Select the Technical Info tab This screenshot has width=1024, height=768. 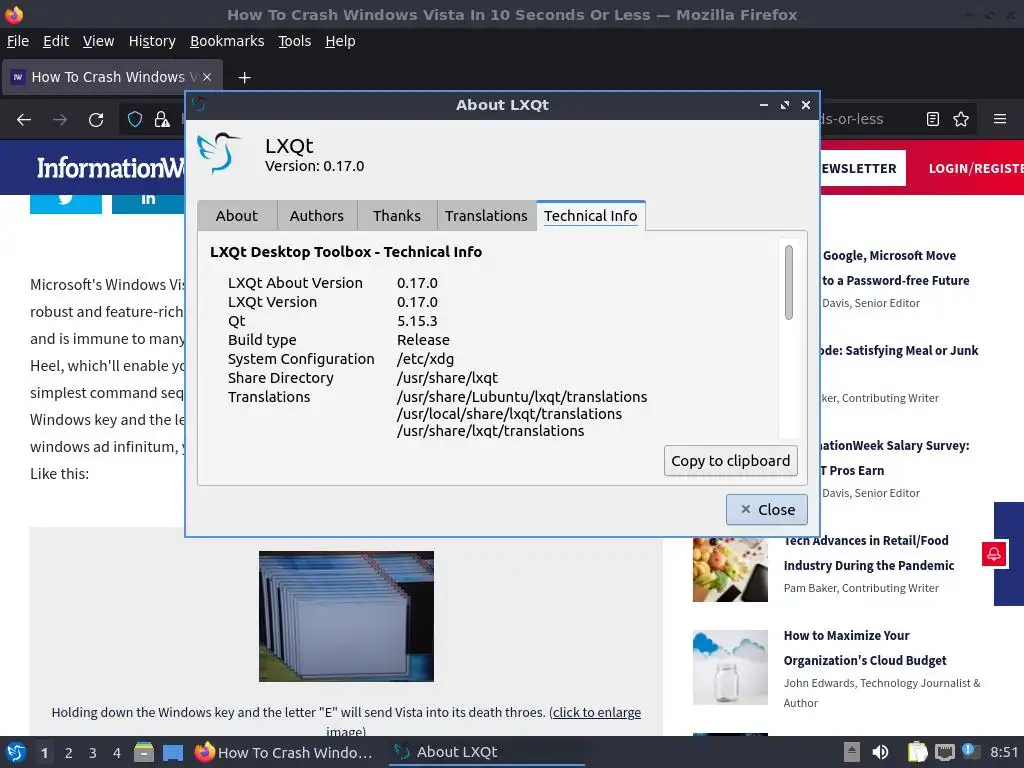[591, 216]
